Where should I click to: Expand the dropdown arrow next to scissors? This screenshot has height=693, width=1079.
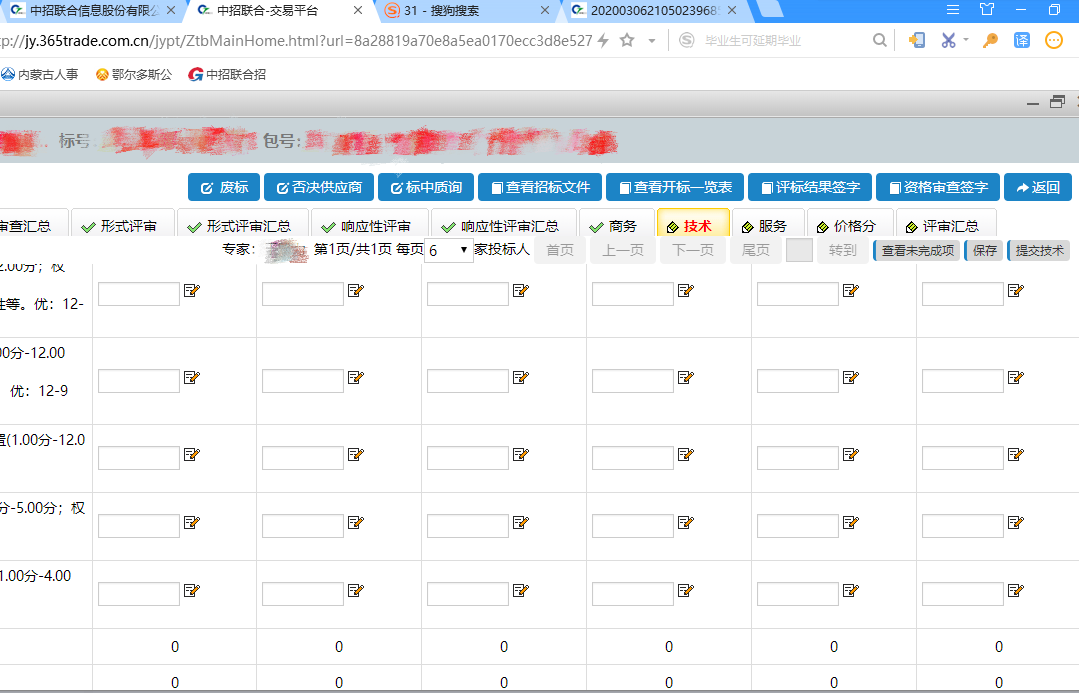pos(966,40)
